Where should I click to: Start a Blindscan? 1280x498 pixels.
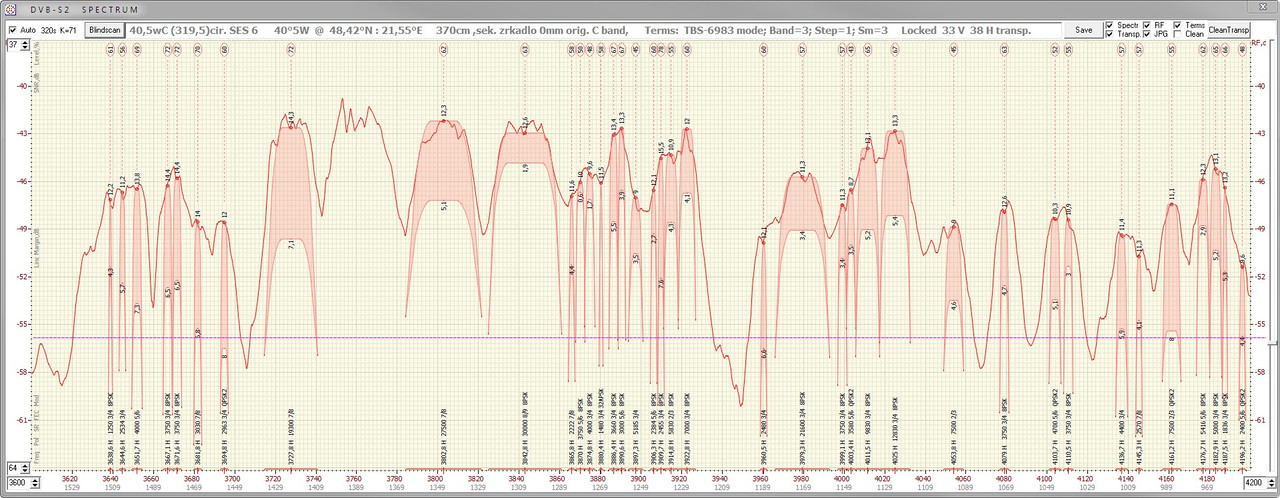(x=105, y=30)
